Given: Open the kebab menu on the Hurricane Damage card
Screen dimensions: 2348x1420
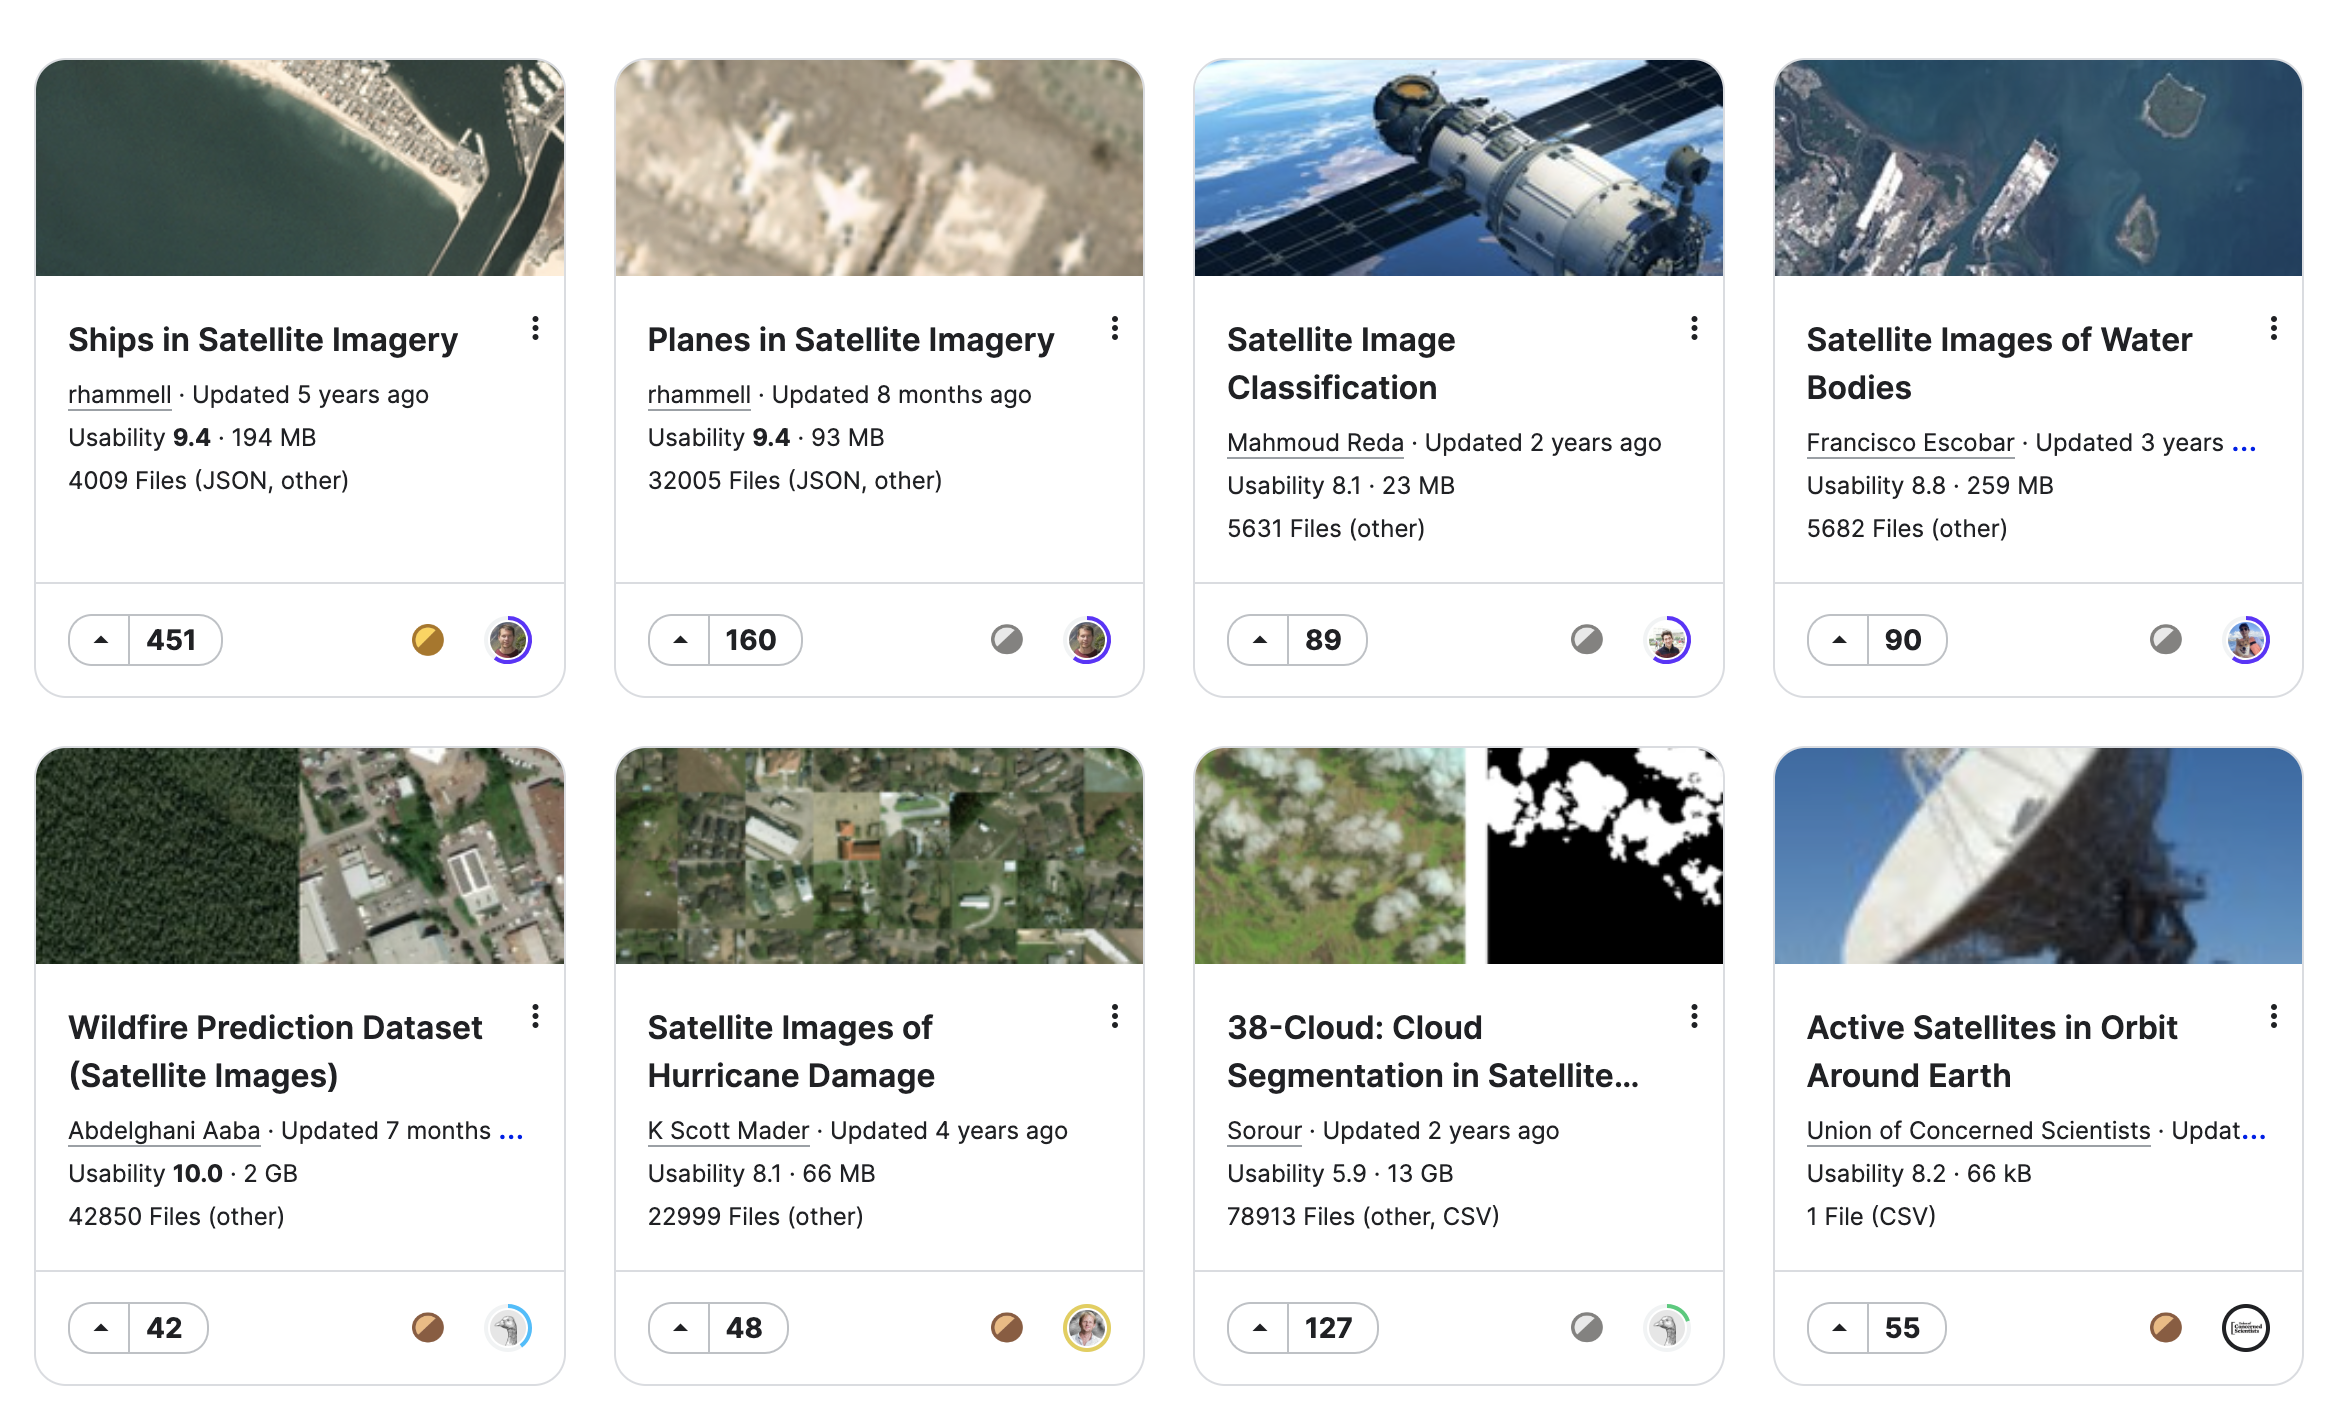Looking at the screenshot, I should click(x=1115, y=1017).
